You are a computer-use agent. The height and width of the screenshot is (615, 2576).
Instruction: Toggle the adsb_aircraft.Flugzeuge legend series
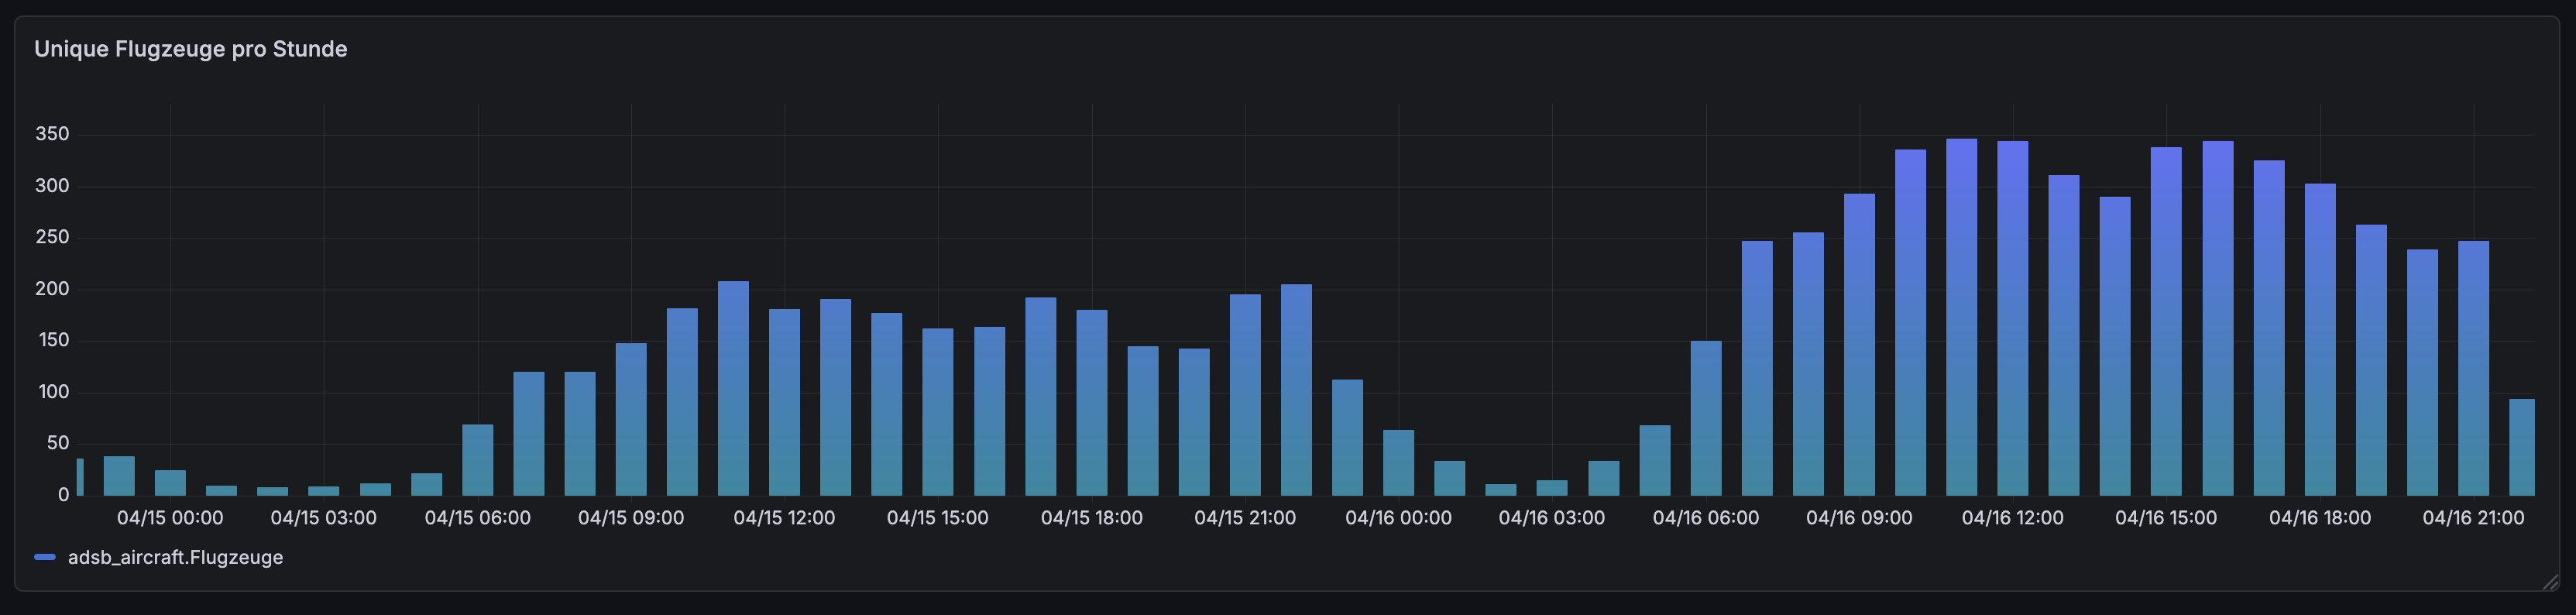tap(175, 558)
